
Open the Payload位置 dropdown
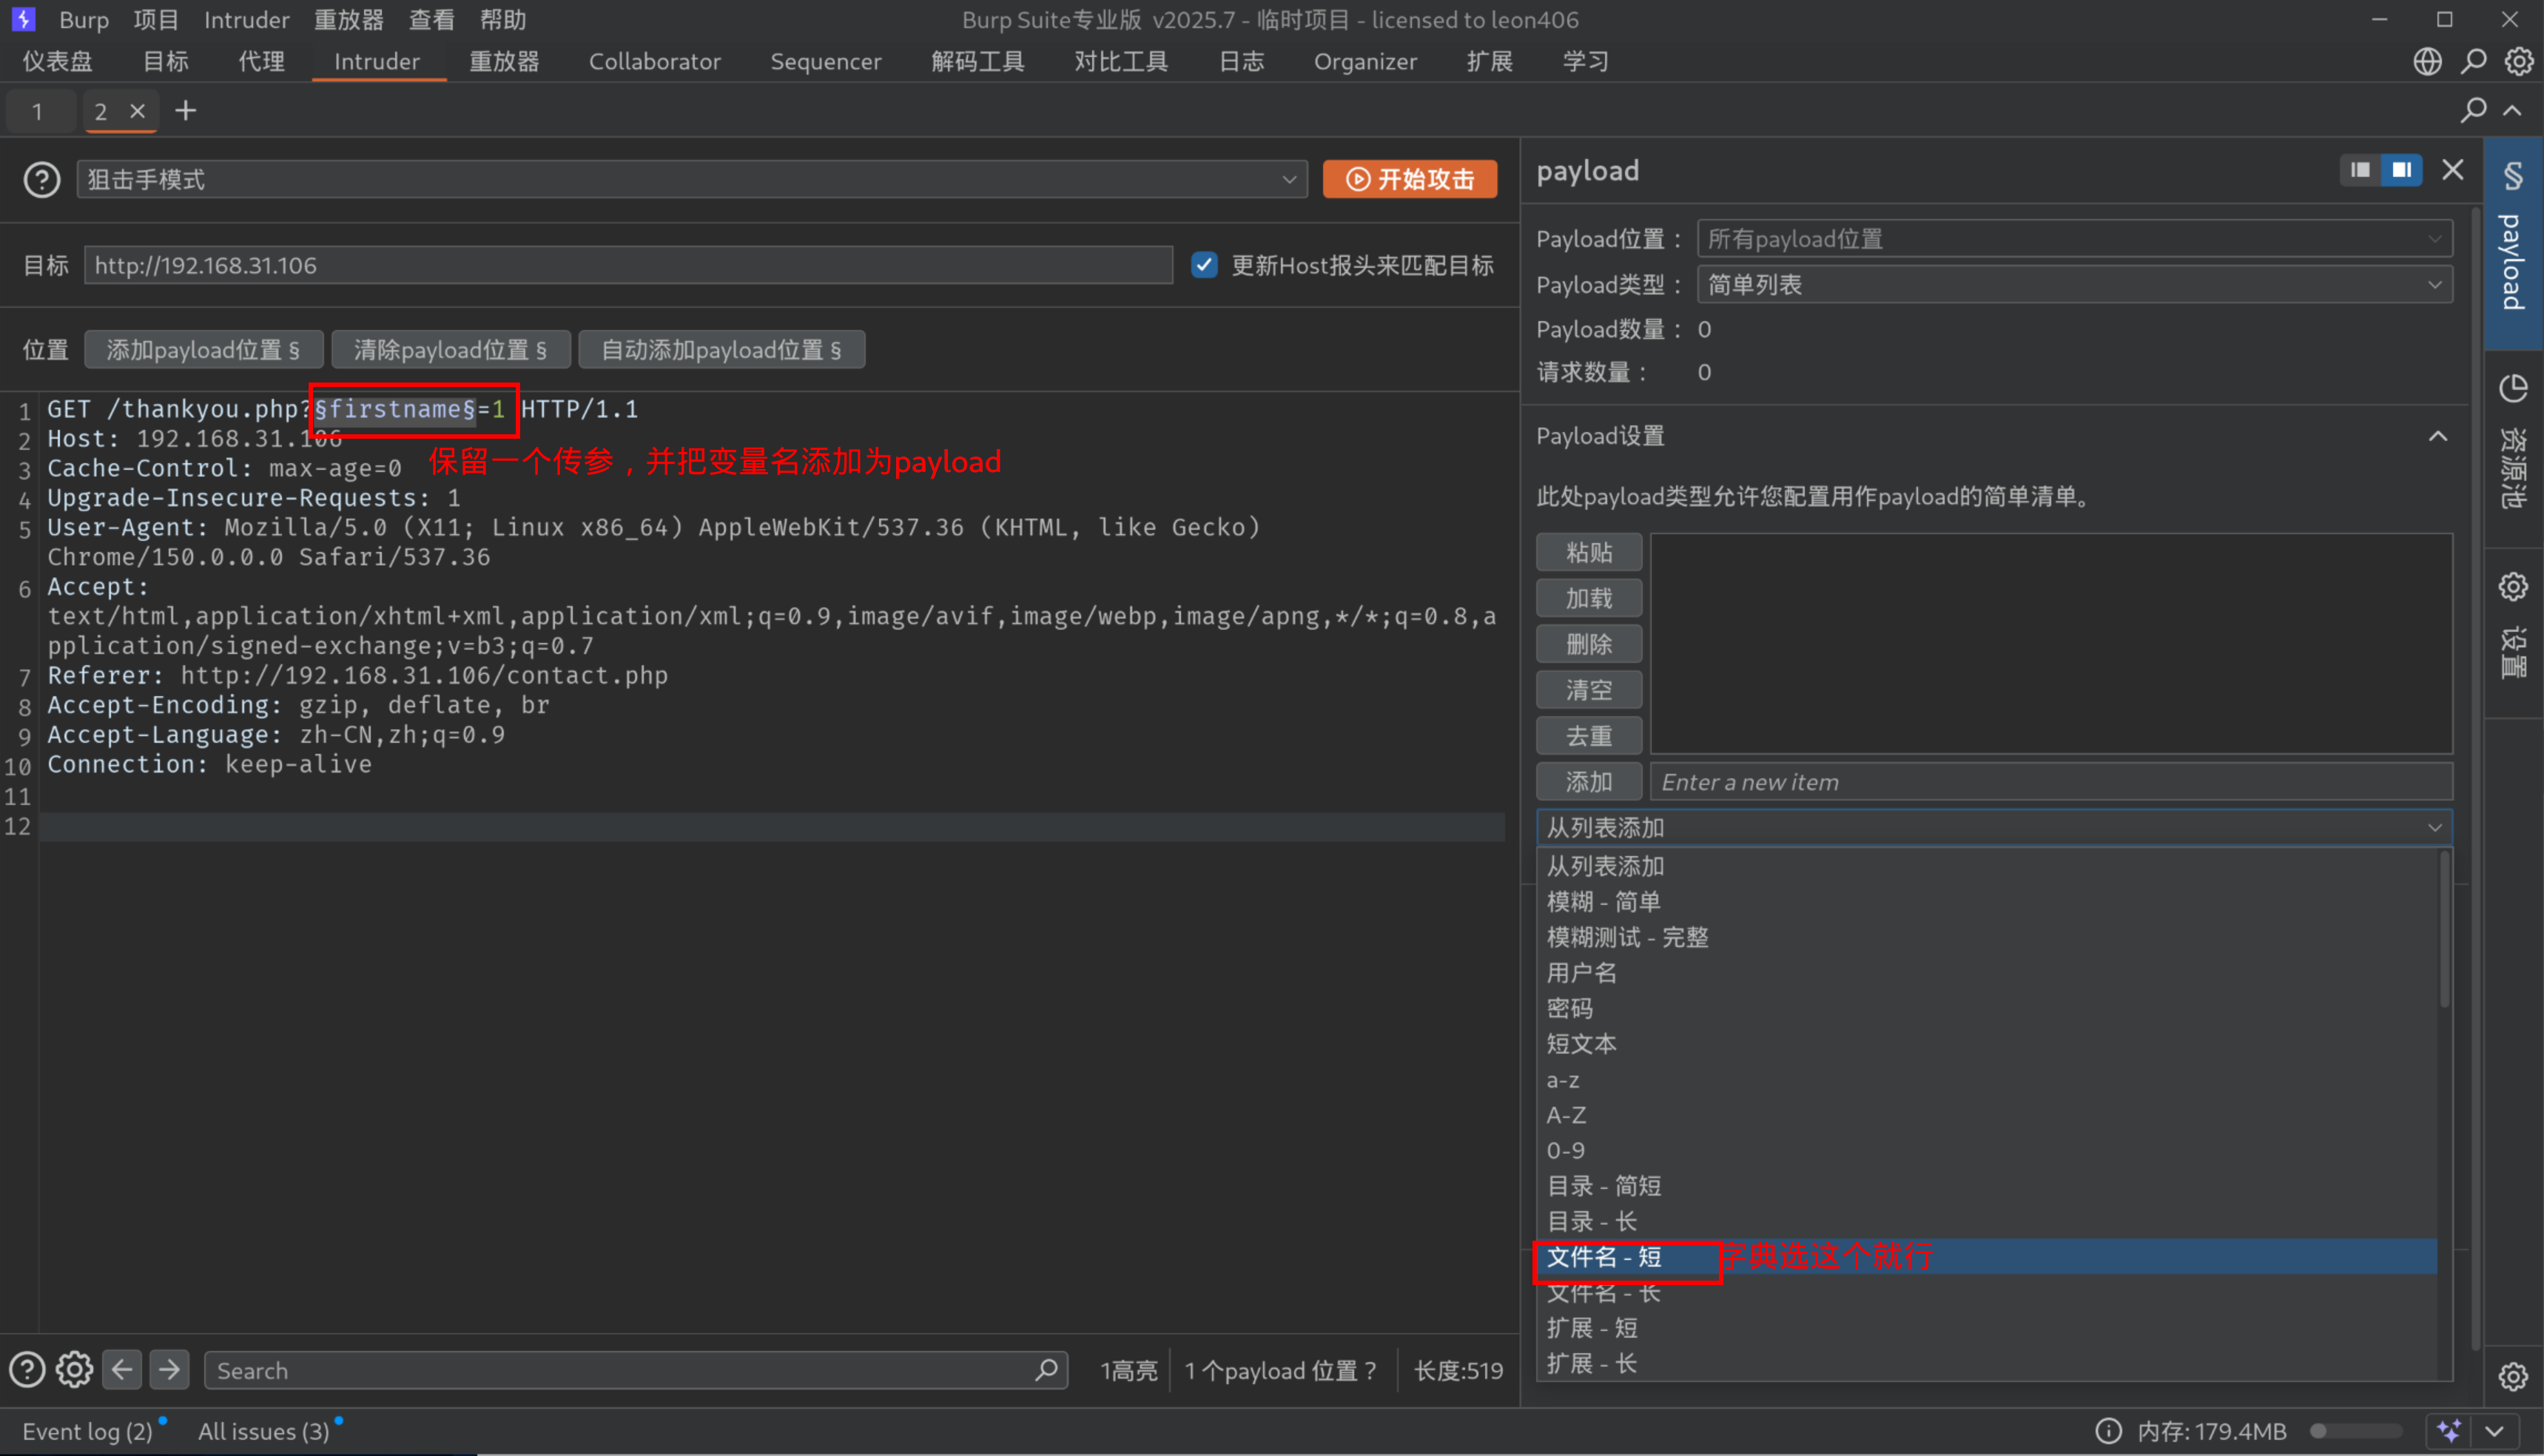click(x=2074, y=239)
